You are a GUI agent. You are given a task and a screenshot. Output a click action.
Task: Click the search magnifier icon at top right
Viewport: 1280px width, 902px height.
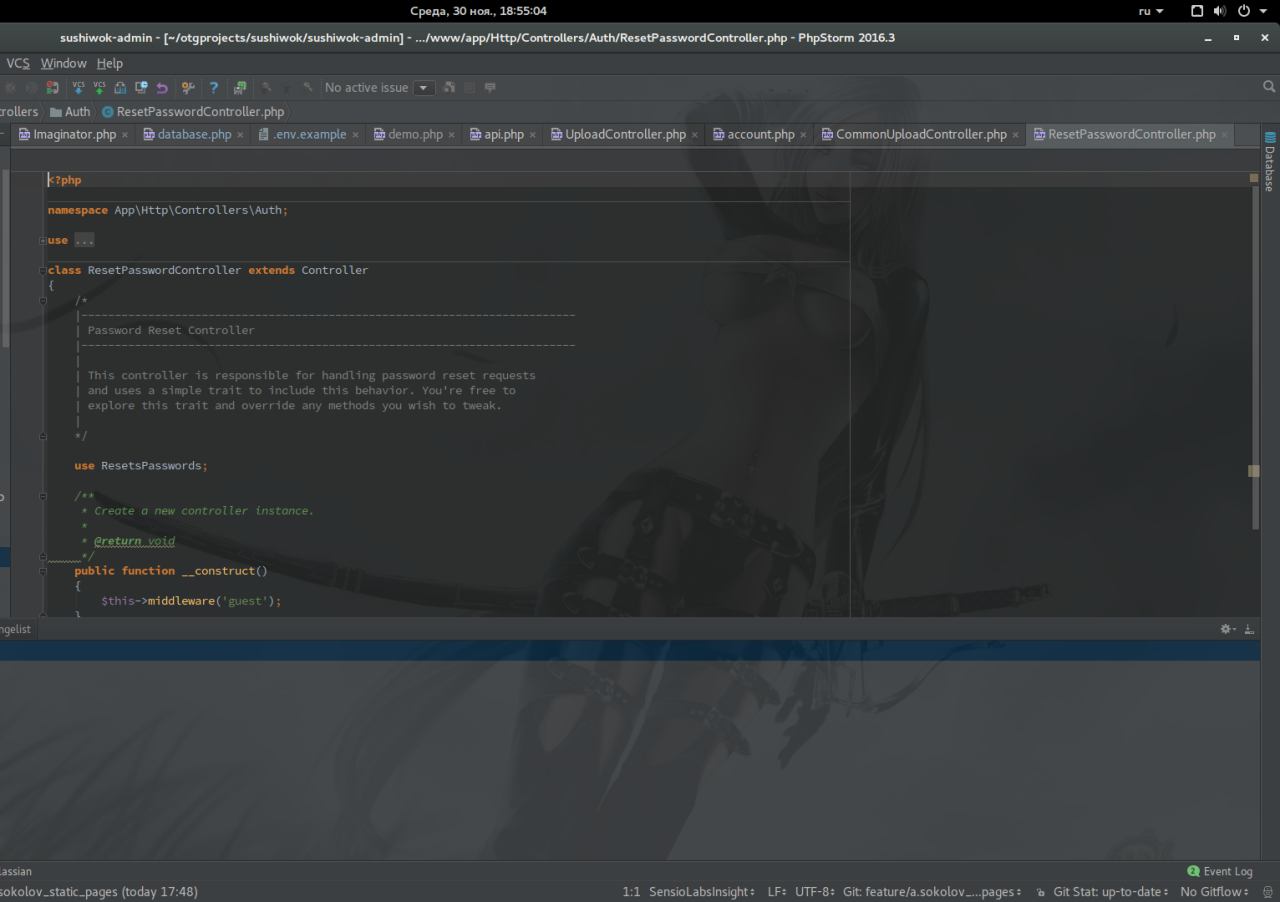[x=1269, y=88]
